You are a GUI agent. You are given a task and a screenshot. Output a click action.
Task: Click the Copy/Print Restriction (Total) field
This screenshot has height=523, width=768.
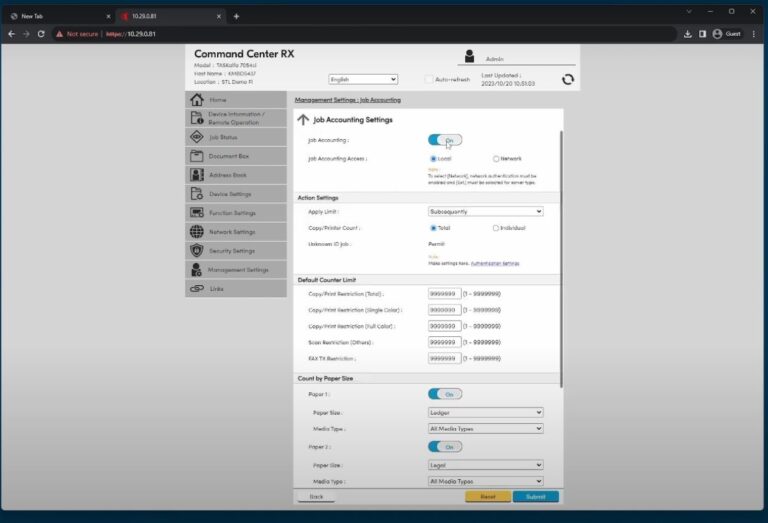444,294
